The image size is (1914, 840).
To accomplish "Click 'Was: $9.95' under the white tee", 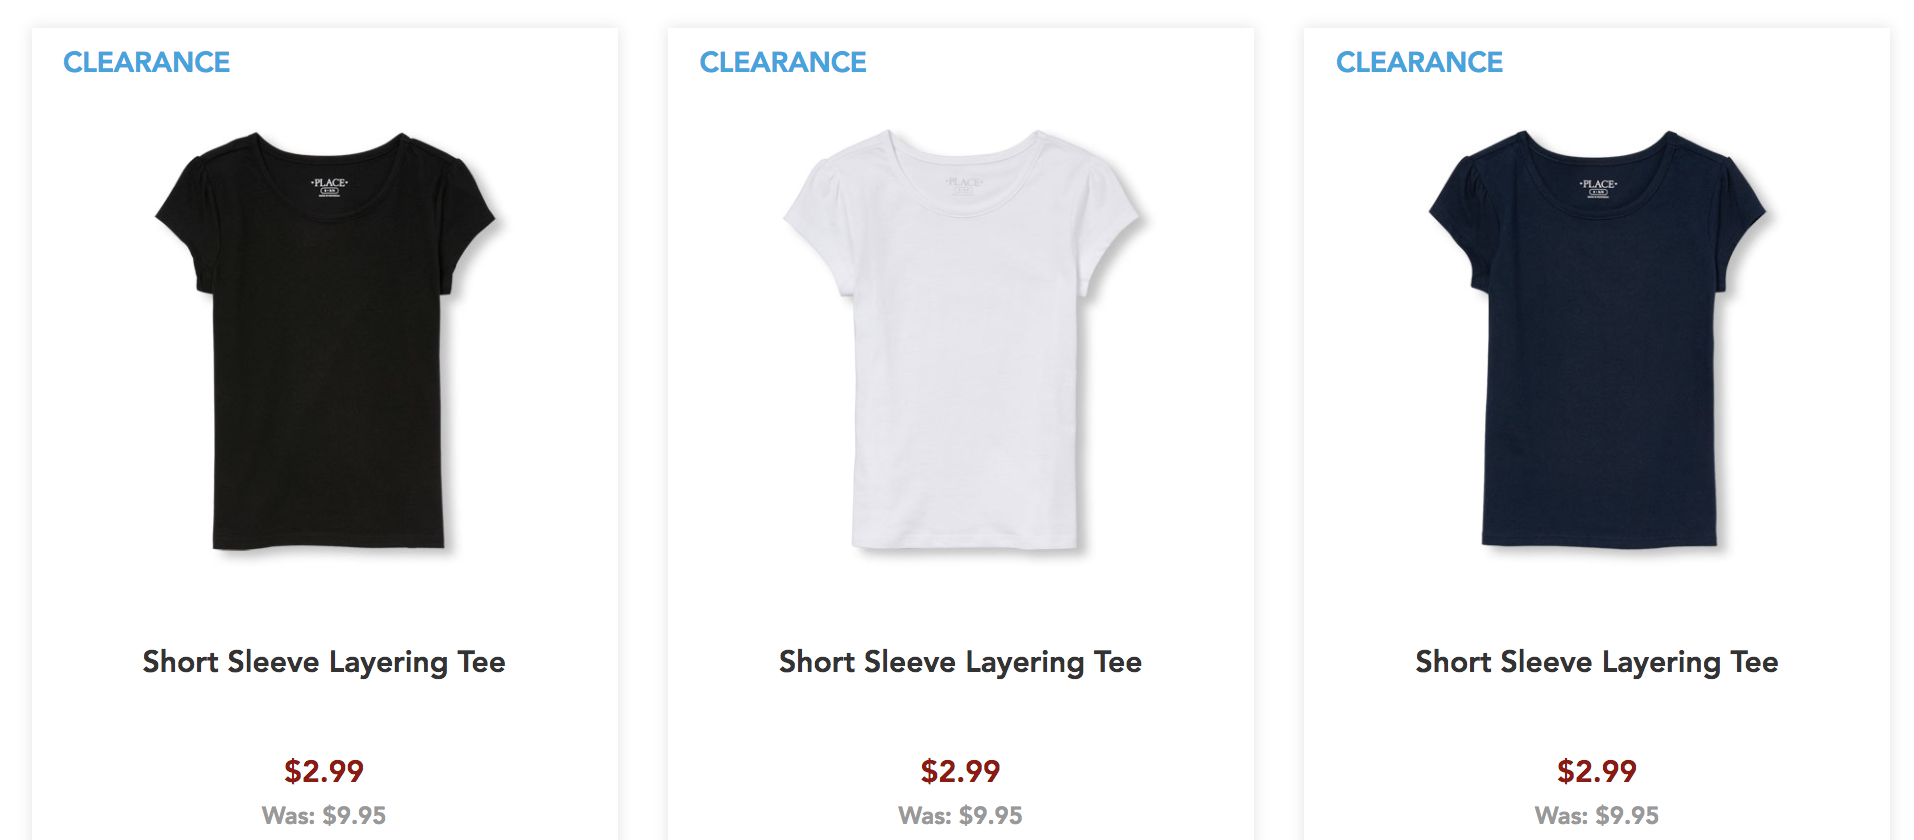I will [x=960, y=816].
